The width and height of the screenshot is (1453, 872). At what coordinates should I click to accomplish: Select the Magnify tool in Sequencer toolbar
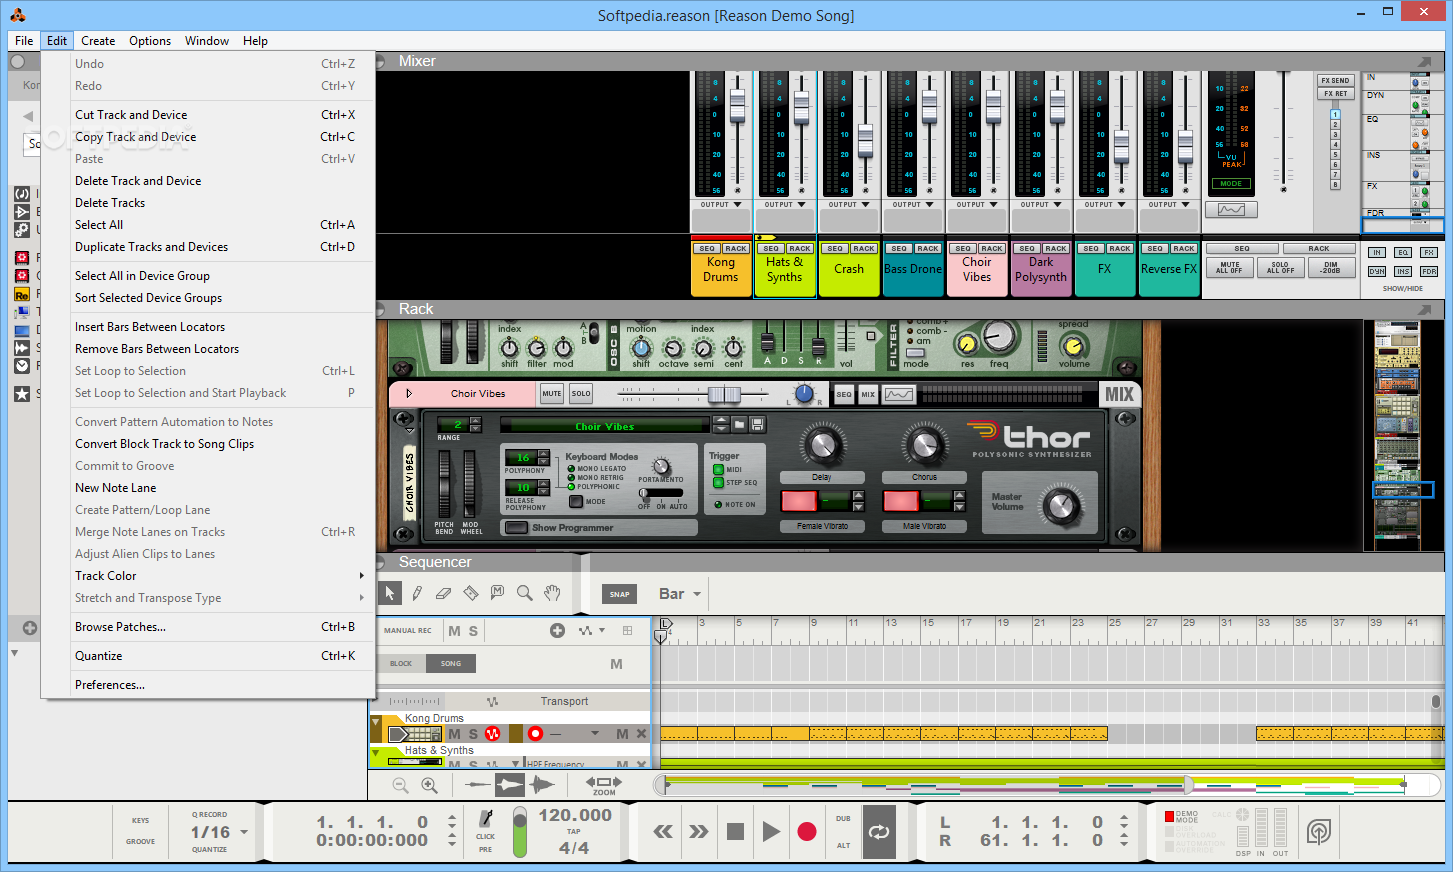525,593
